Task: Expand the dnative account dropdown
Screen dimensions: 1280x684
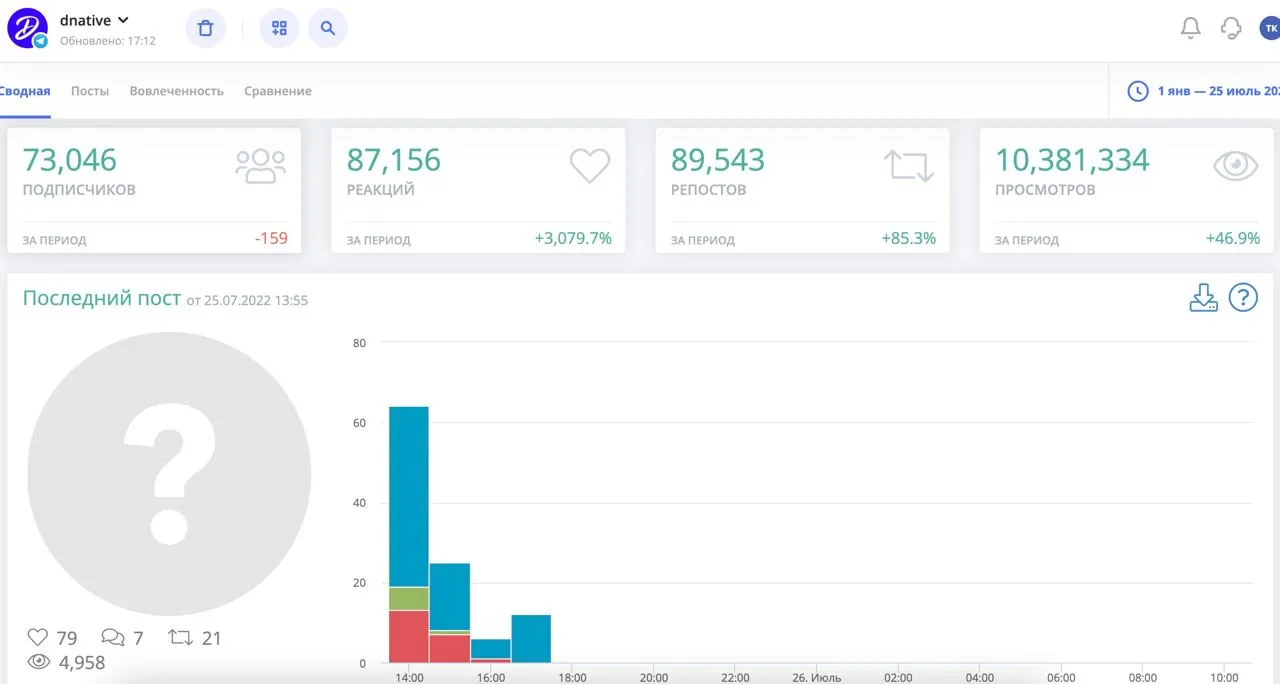Action: 123,20
